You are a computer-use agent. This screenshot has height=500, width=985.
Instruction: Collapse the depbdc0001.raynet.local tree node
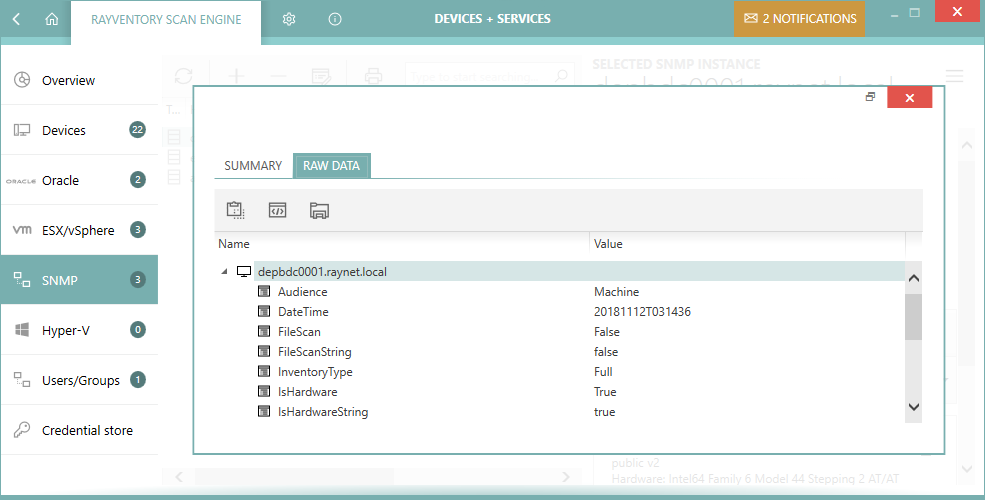(x=224, y=271)
